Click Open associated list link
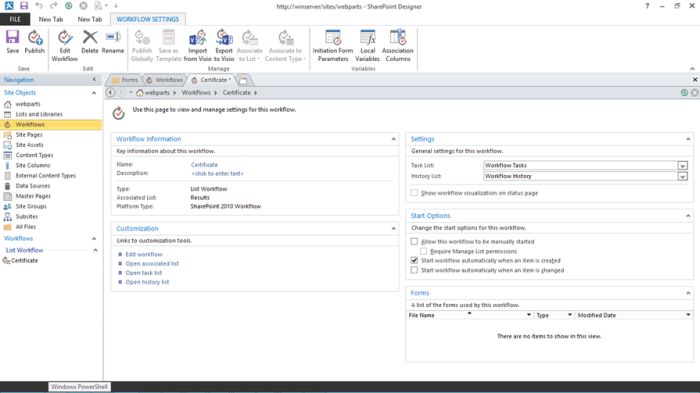The image size is (700, 393). 152,263
